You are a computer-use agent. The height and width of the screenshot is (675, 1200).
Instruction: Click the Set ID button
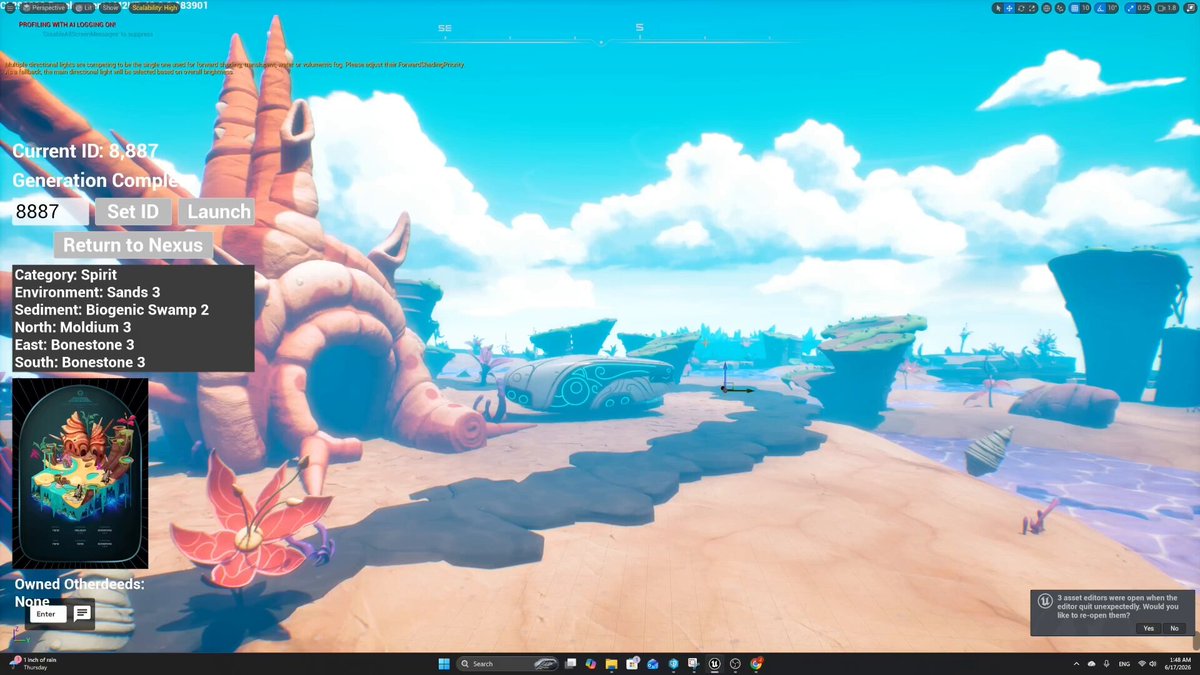point(133,212)
